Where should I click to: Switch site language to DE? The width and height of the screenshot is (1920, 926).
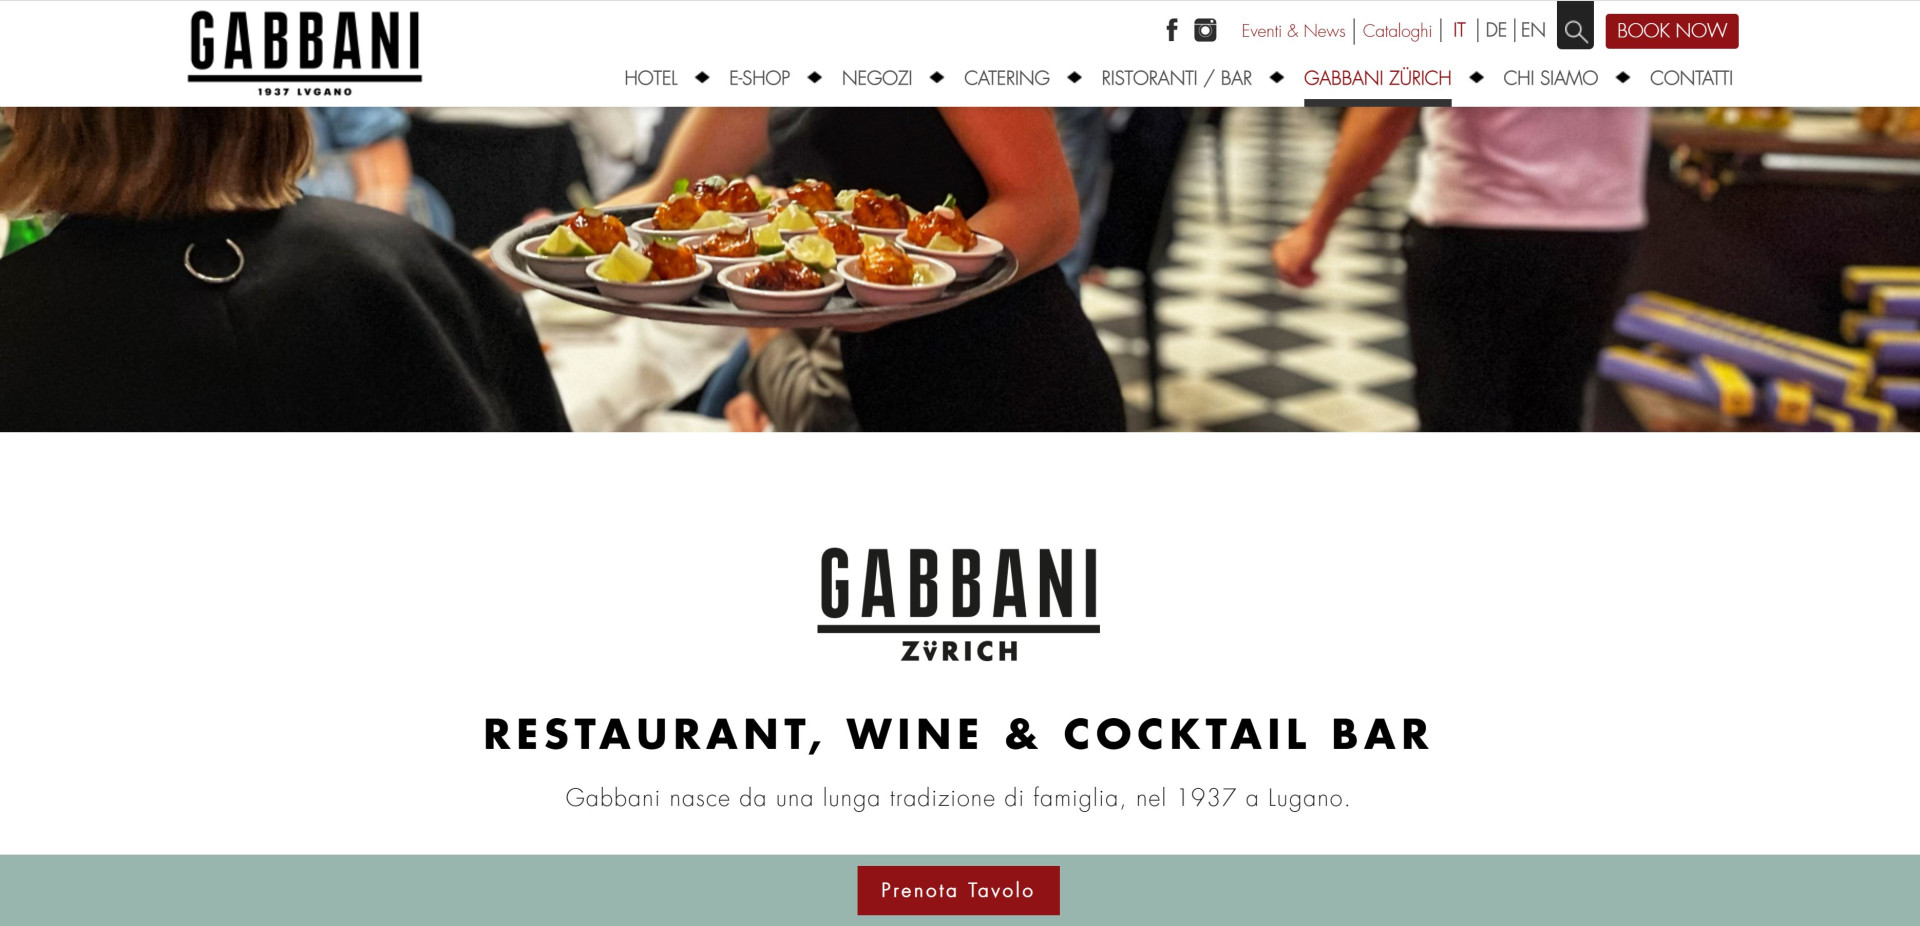coord(1496,30)
